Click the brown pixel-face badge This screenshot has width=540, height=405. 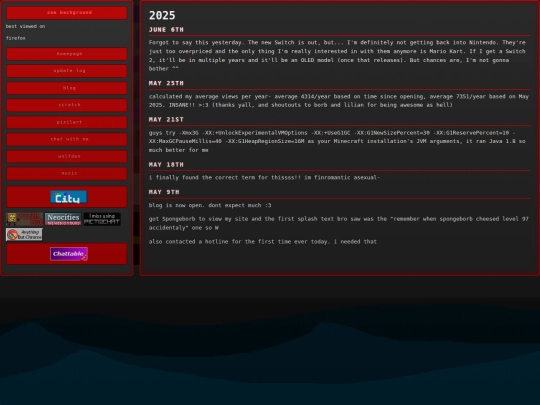[24, 219]
